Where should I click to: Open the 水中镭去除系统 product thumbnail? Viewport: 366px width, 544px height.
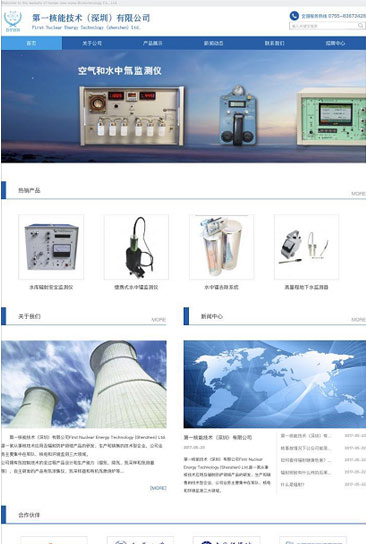click(x=221, y=247)
